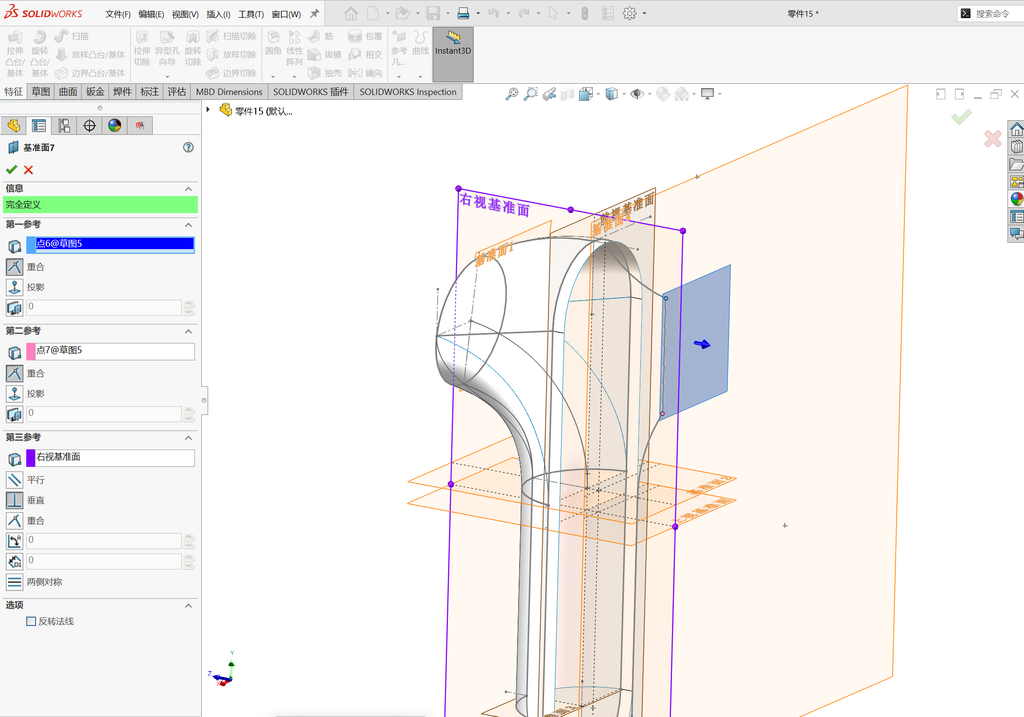Cancel plane with red X in property panel

pyautogui.click(x=28, y=170)
